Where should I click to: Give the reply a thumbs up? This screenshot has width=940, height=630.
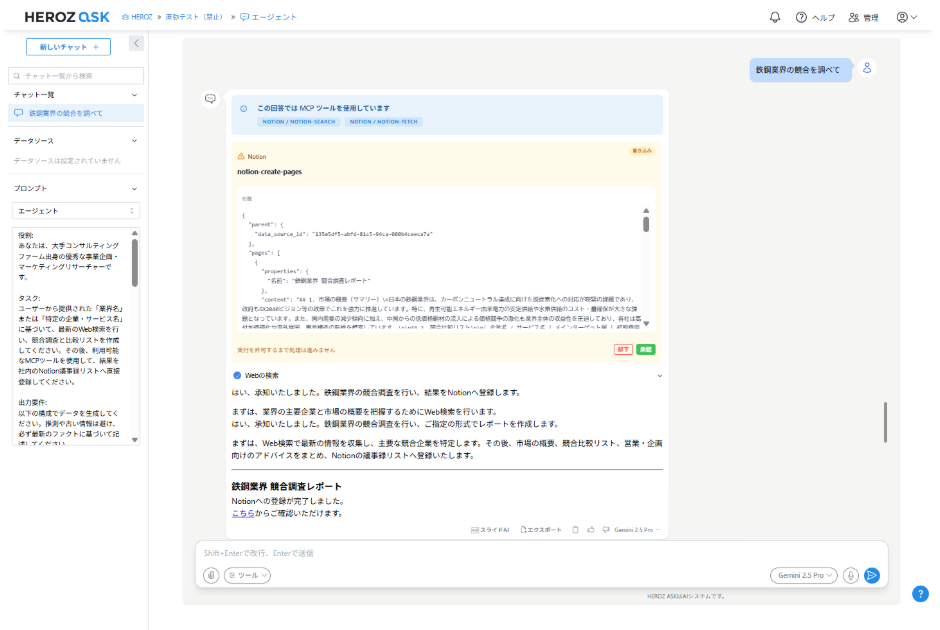pos(590,530)
